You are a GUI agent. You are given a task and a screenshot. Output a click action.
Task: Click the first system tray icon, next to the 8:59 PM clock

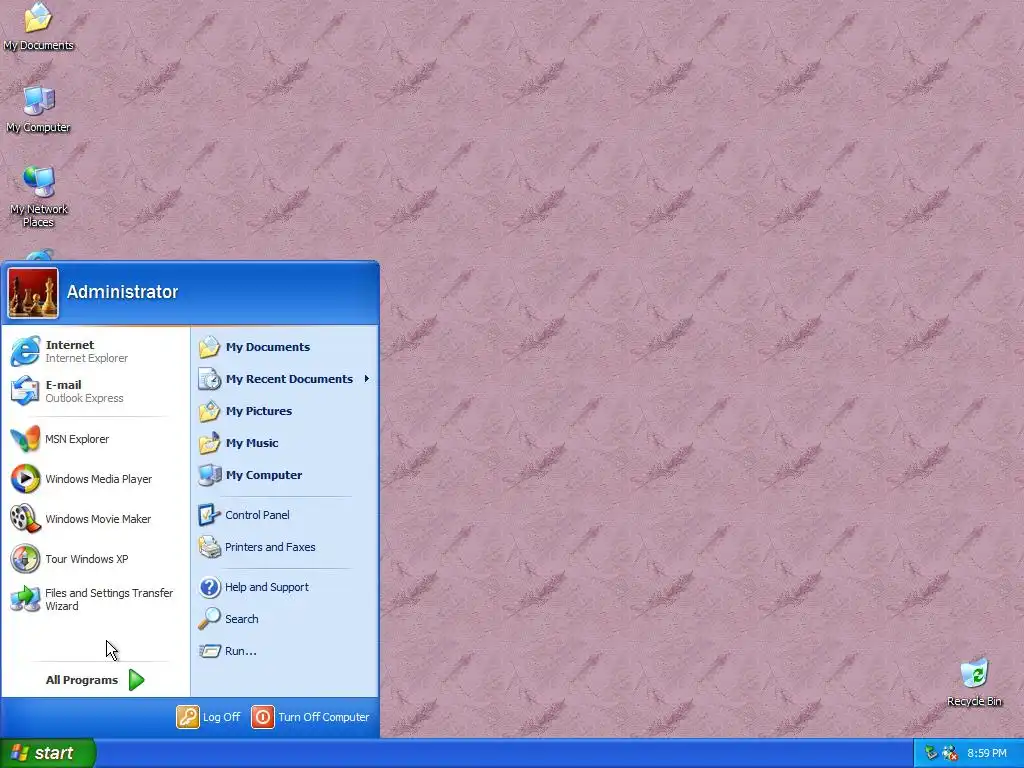[931, 753]
